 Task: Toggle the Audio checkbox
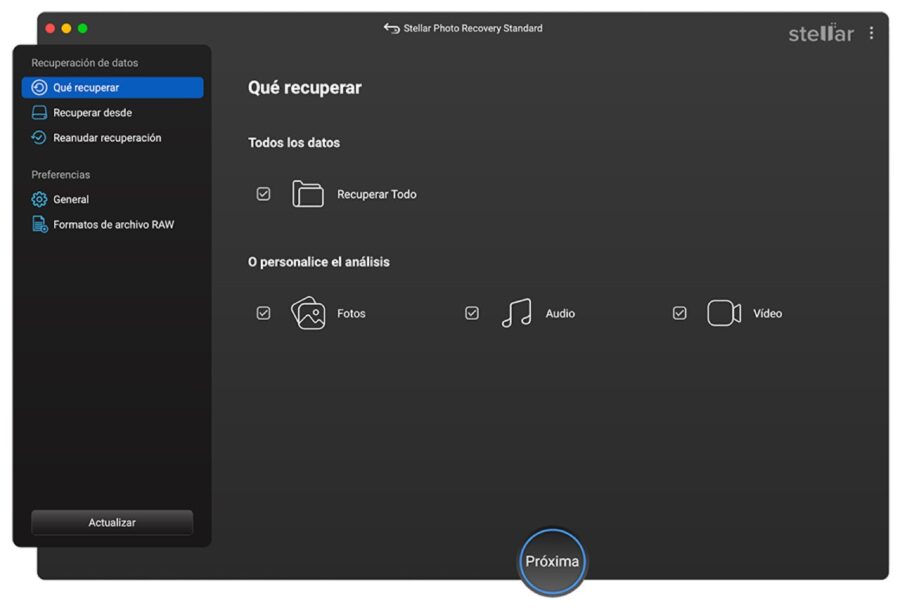click(x=472, y=313)
